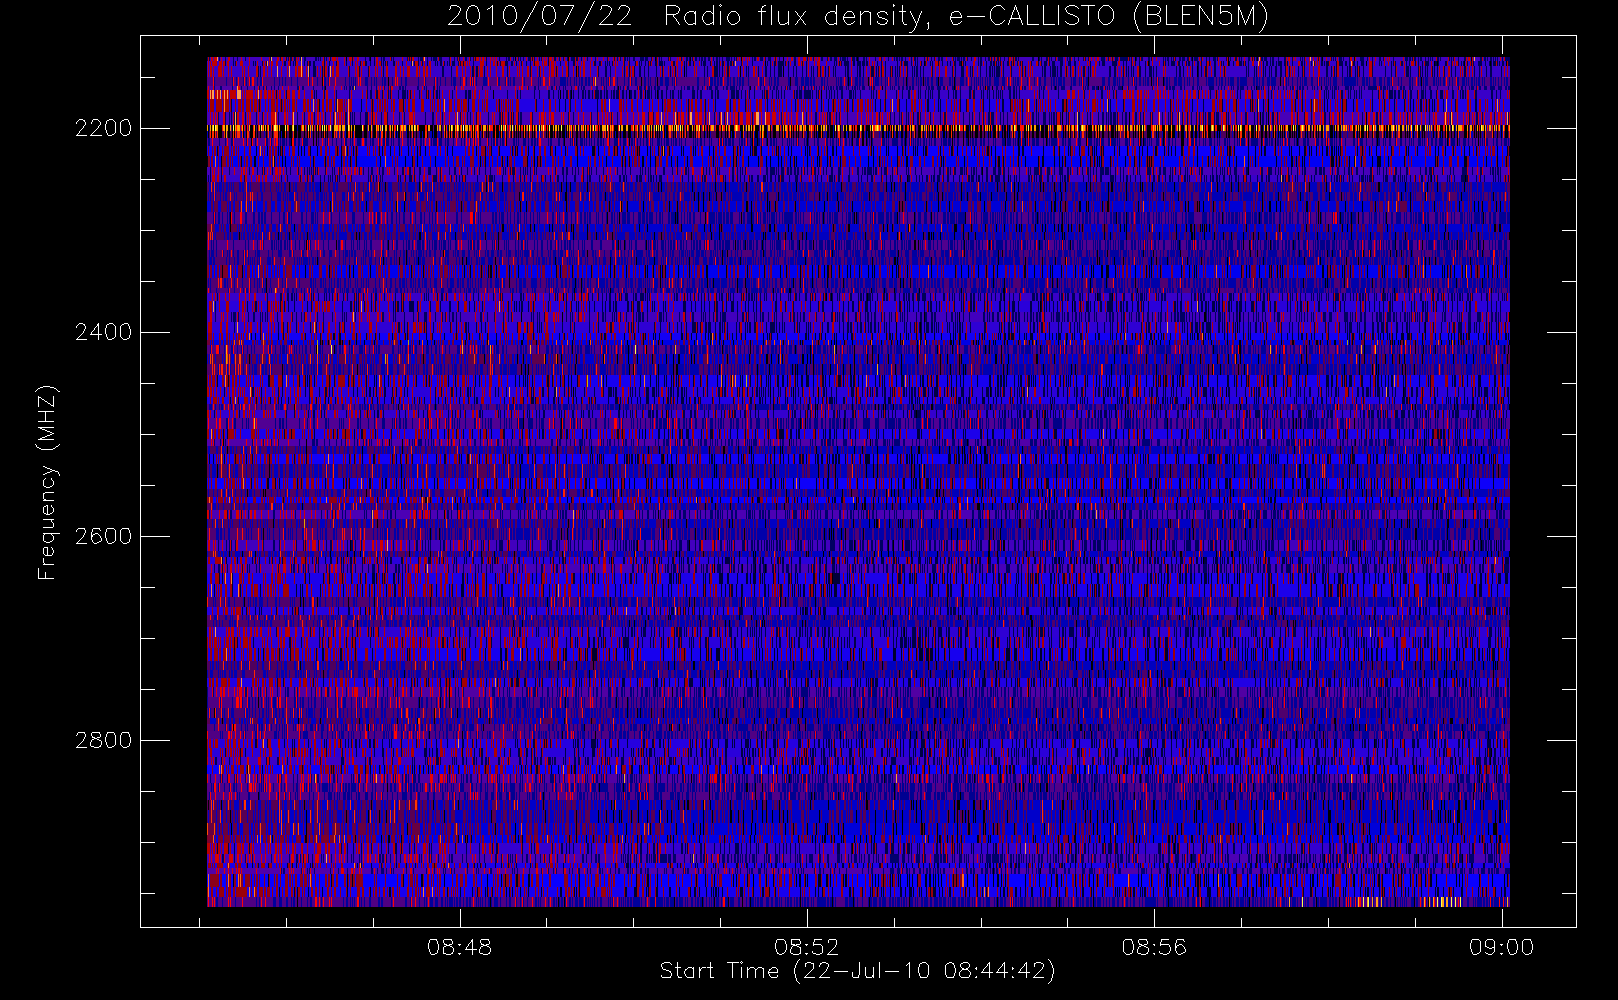Click the plot title text at top
The width and height of the screenshot is (1618, 1000).
(858, 17)
